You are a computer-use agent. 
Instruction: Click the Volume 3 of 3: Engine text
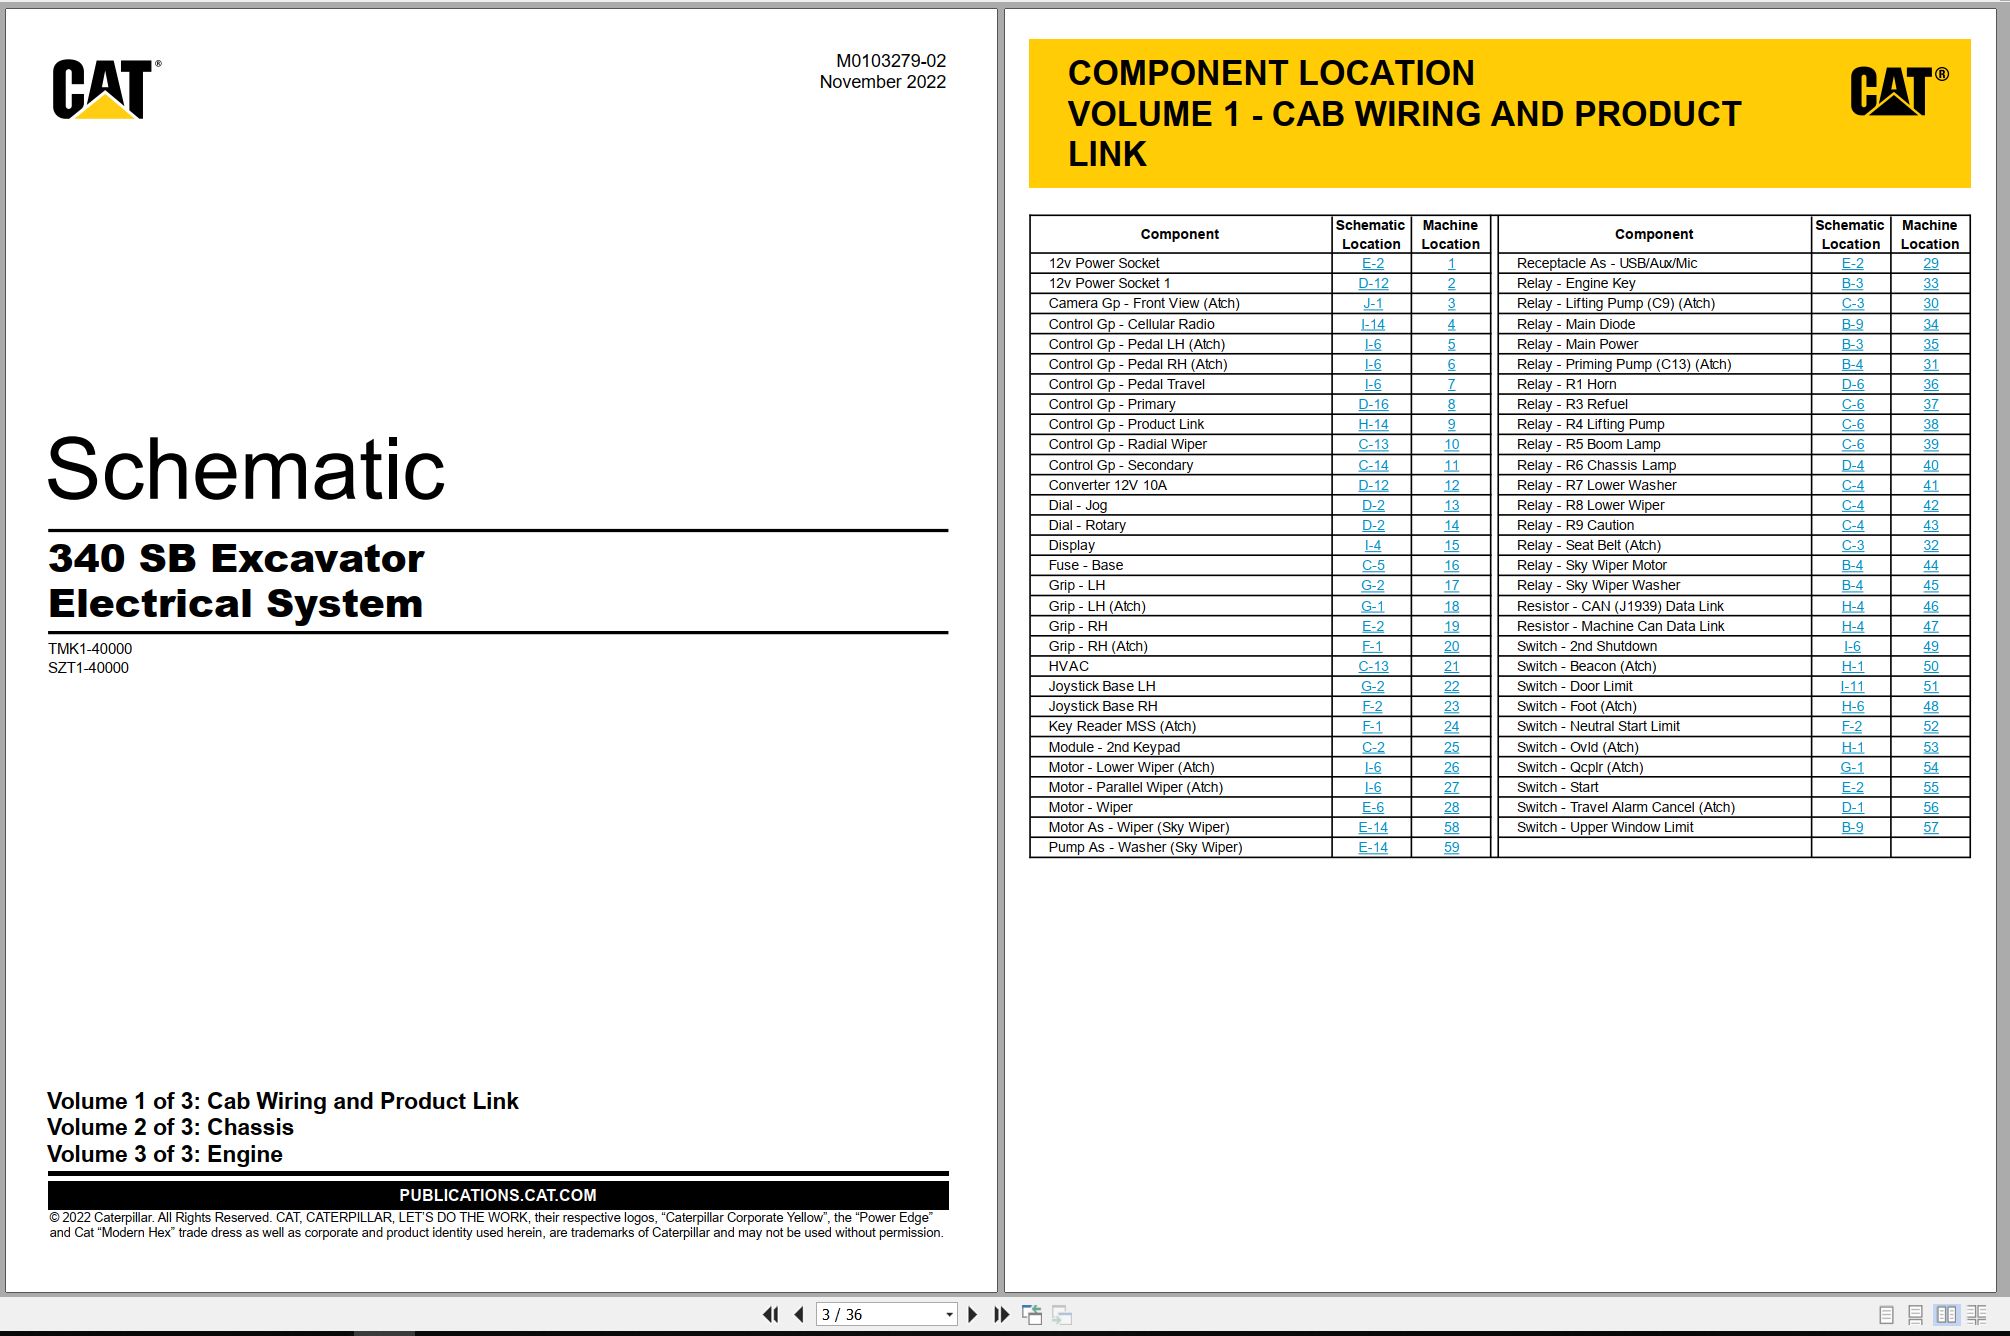point(165,1154)
